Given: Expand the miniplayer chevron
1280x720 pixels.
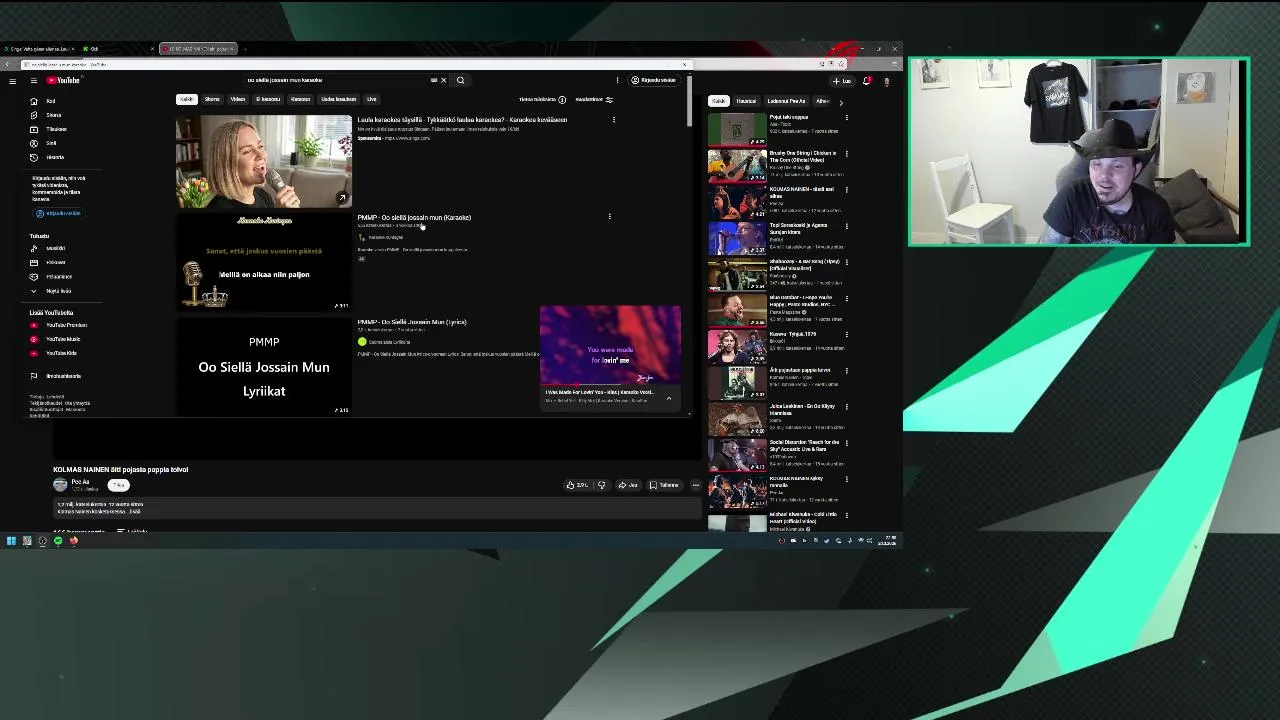Looking at the screenshot, I should tap(669, 398).
